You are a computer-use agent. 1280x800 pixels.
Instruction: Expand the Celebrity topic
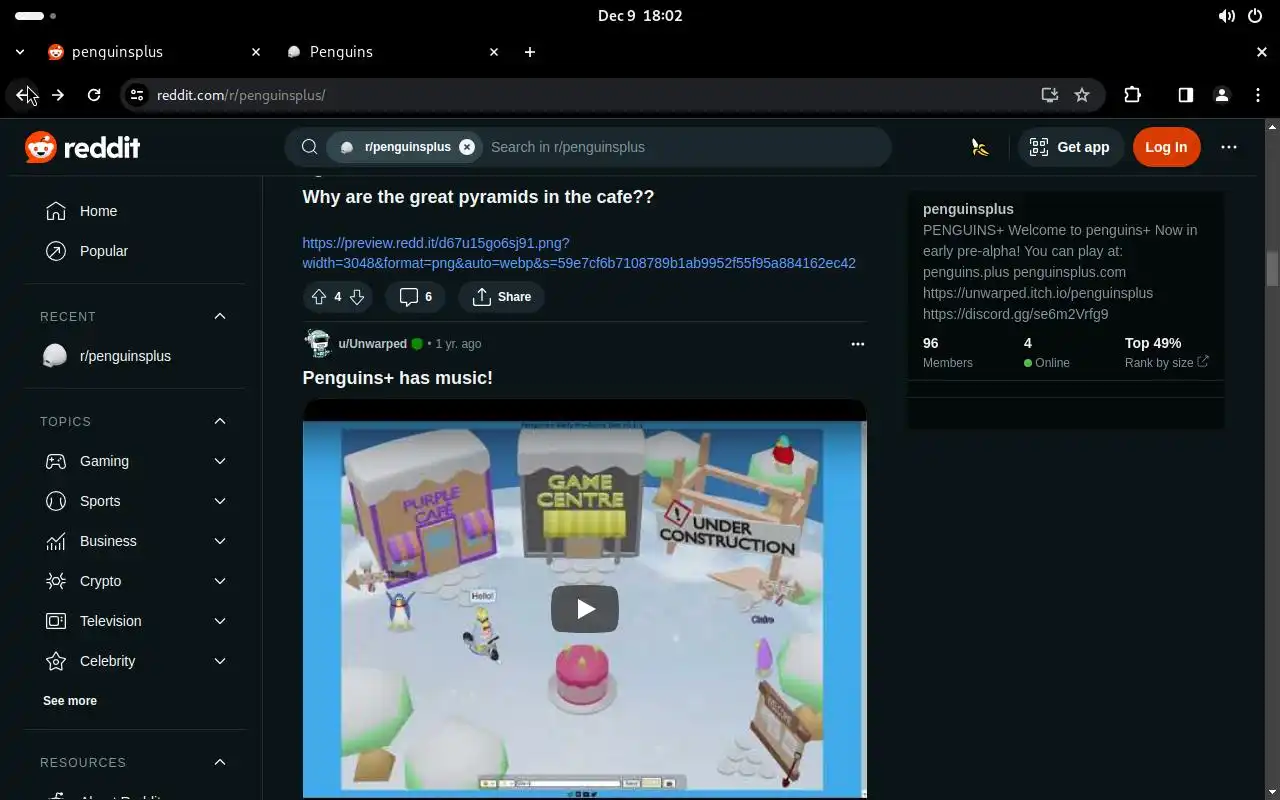click(220, 661)
